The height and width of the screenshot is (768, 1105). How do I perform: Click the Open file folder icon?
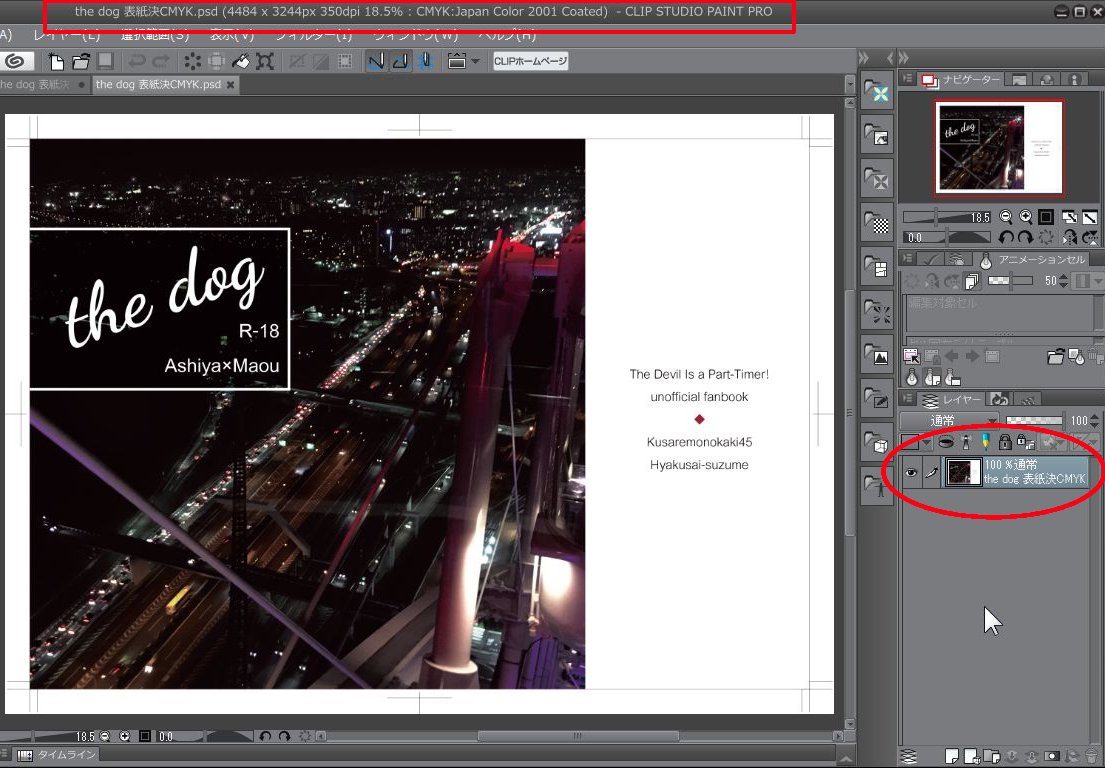(x=81, y=61)
